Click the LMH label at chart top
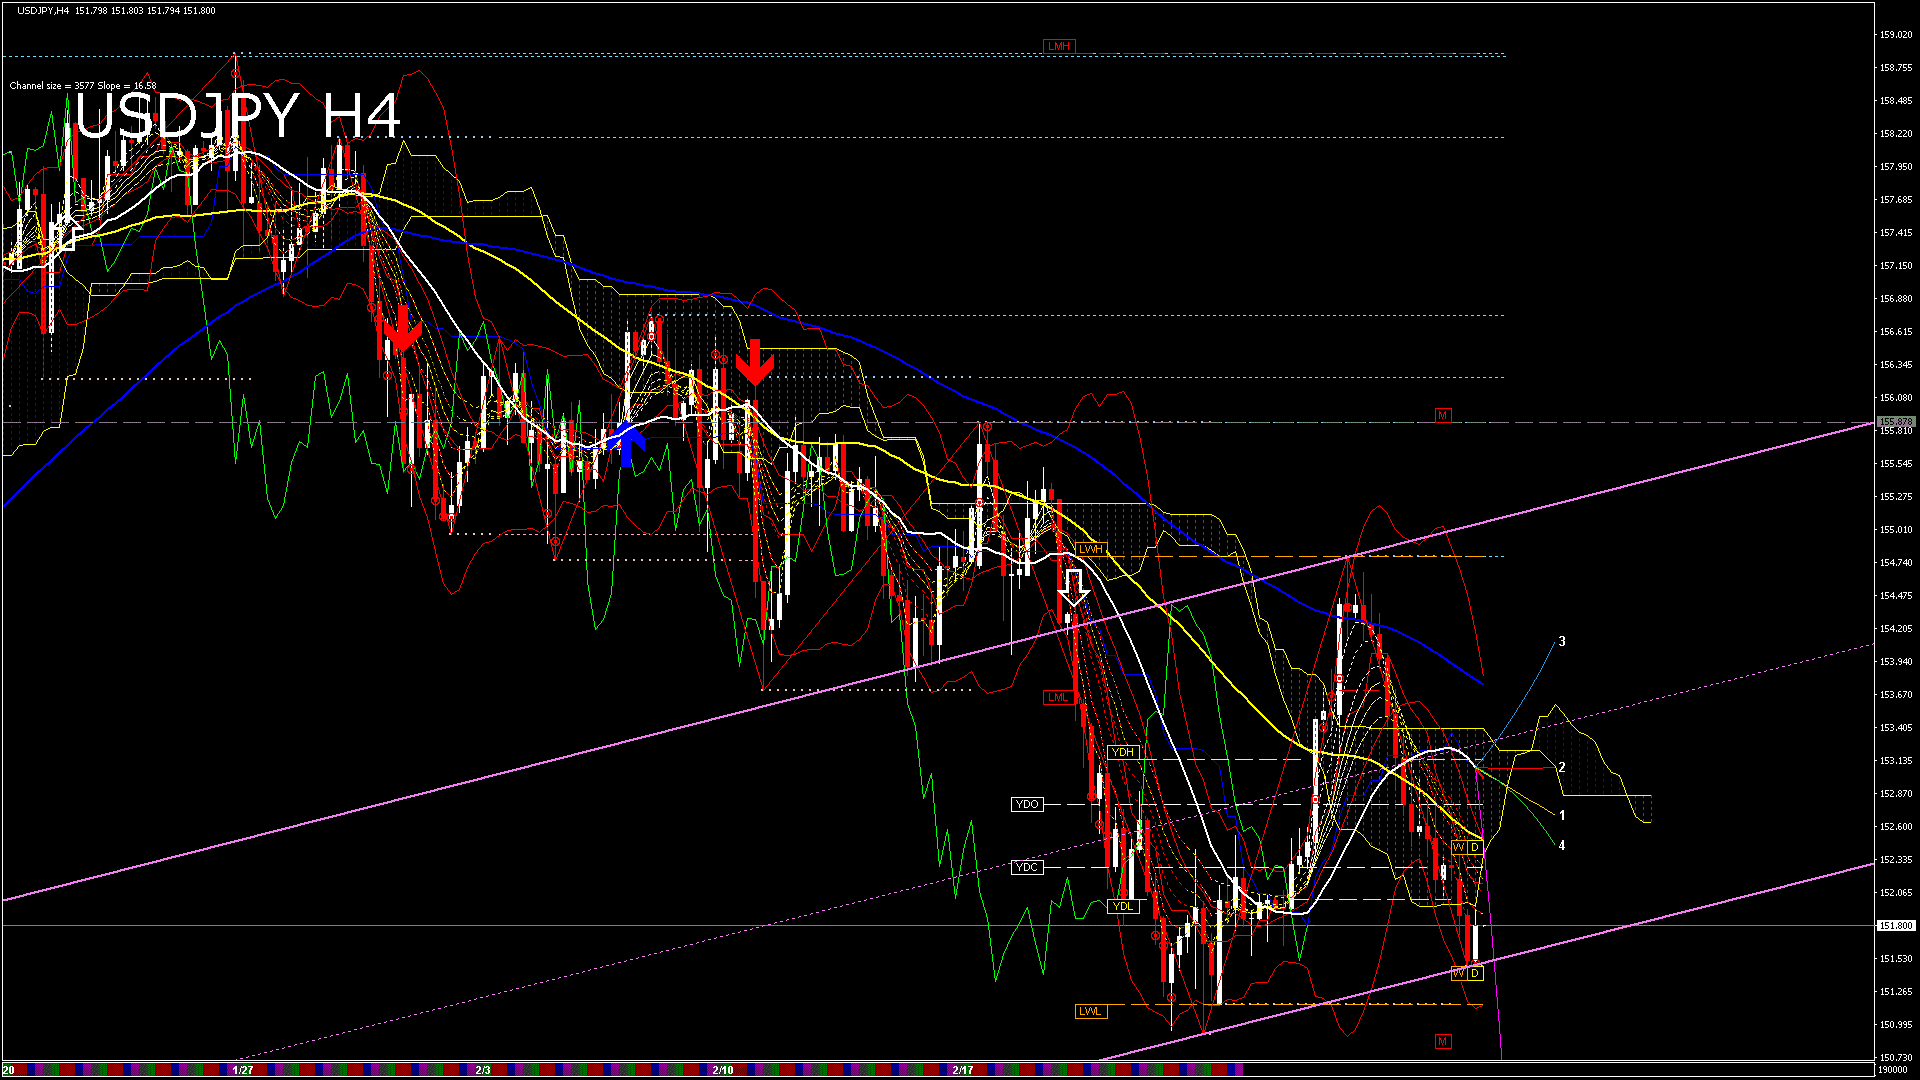Screen dimensions: 1920x1080 pos(1058,46)
